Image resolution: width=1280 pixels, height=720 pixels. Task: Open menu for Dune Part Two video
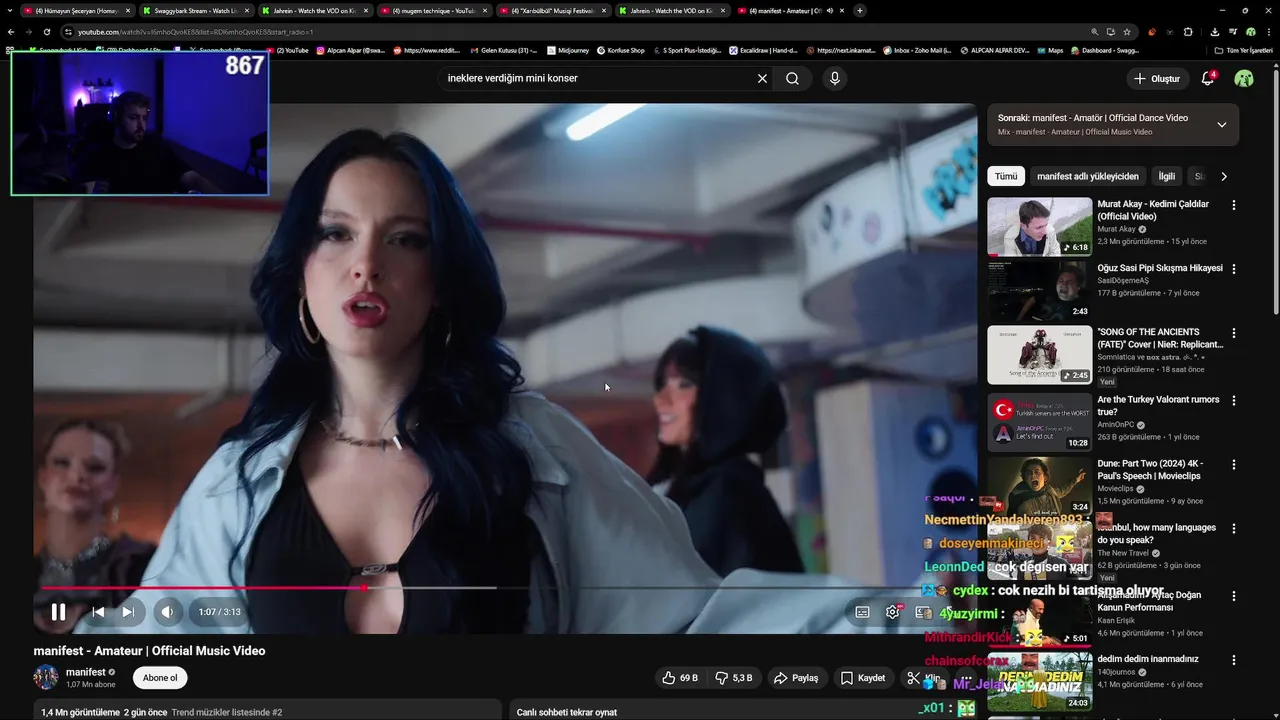pos(1233,464)
